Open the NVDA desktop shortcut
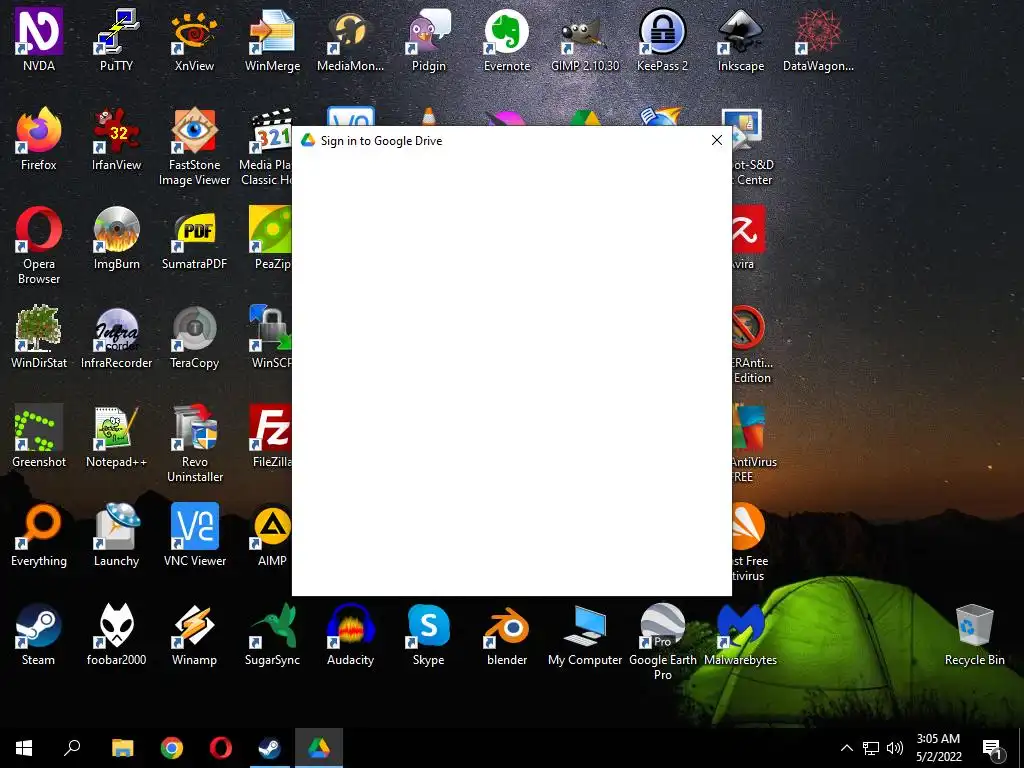Image resolution: width=1024 pixels, height=768 pixels. click(39, 39)
